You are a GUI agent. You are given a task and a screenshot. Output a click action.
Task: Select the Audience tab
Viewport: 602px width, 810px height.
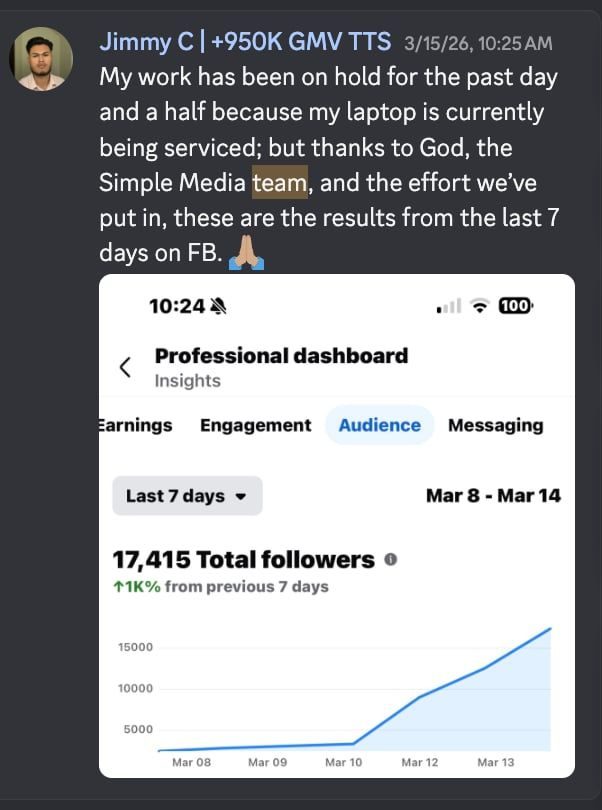(x=380, y=425)
